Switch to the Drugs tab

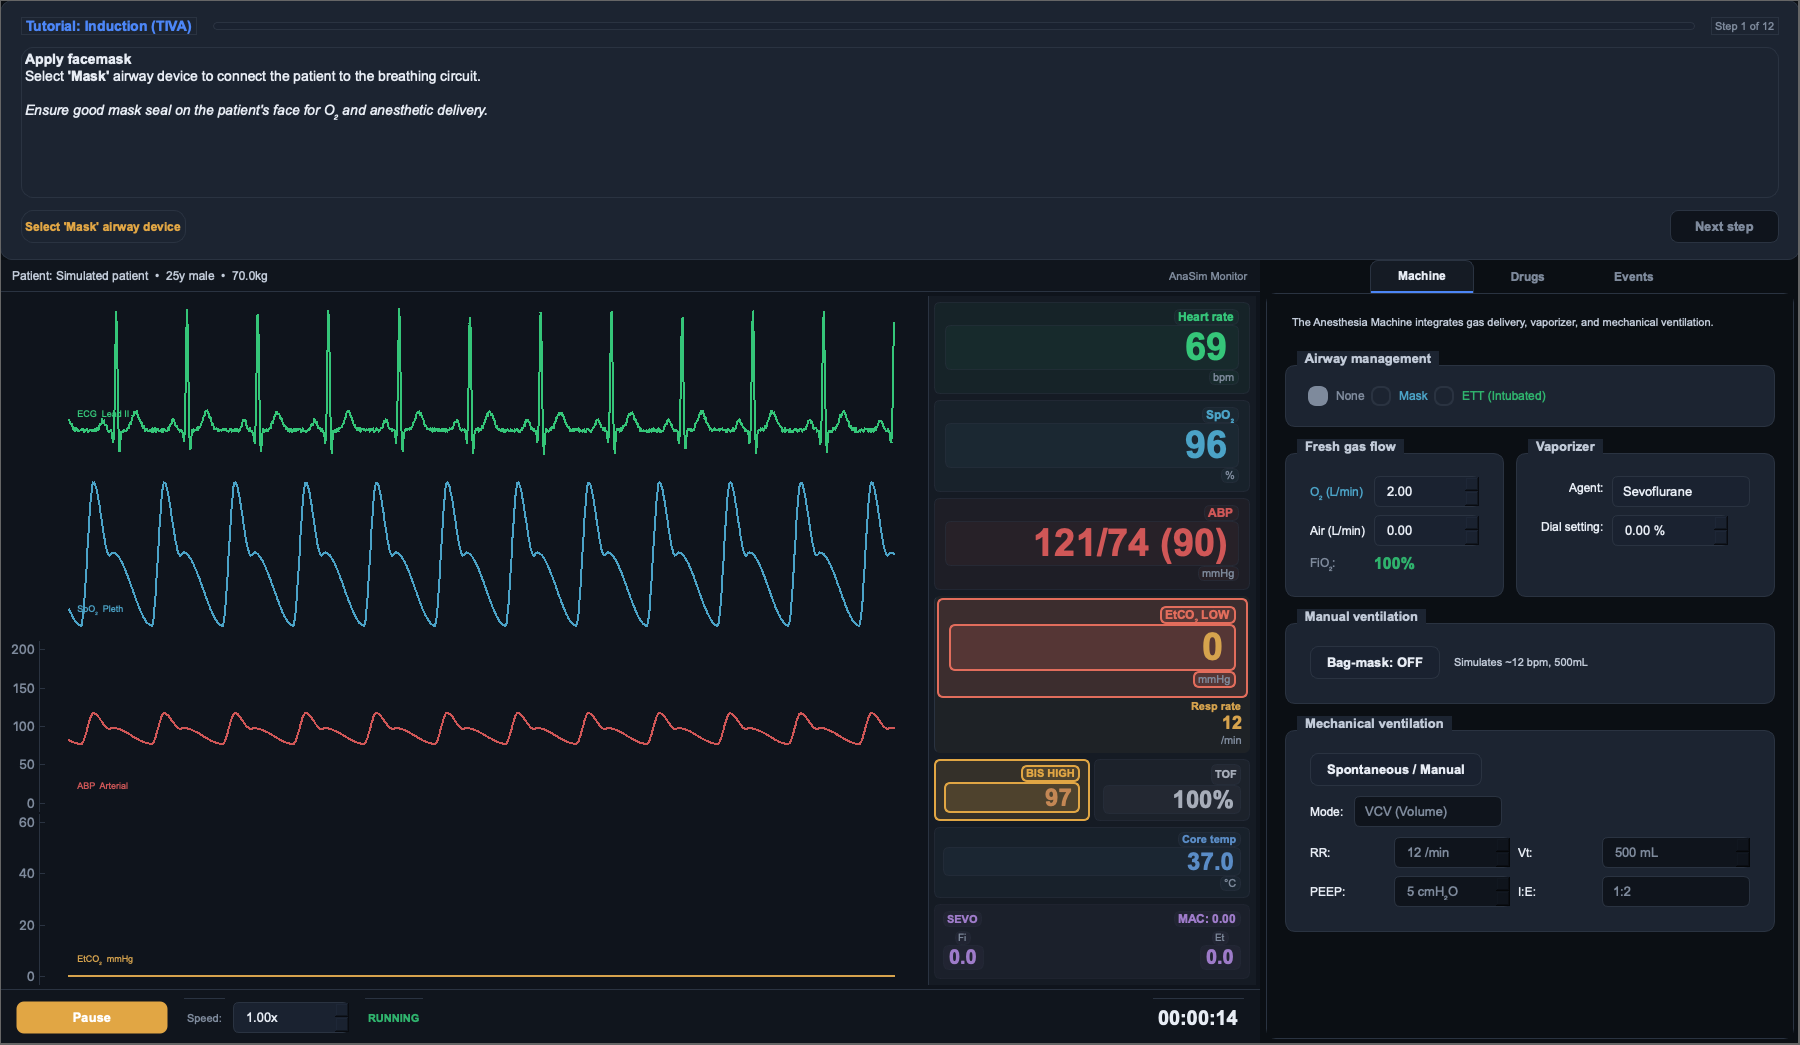(1527, 277)
